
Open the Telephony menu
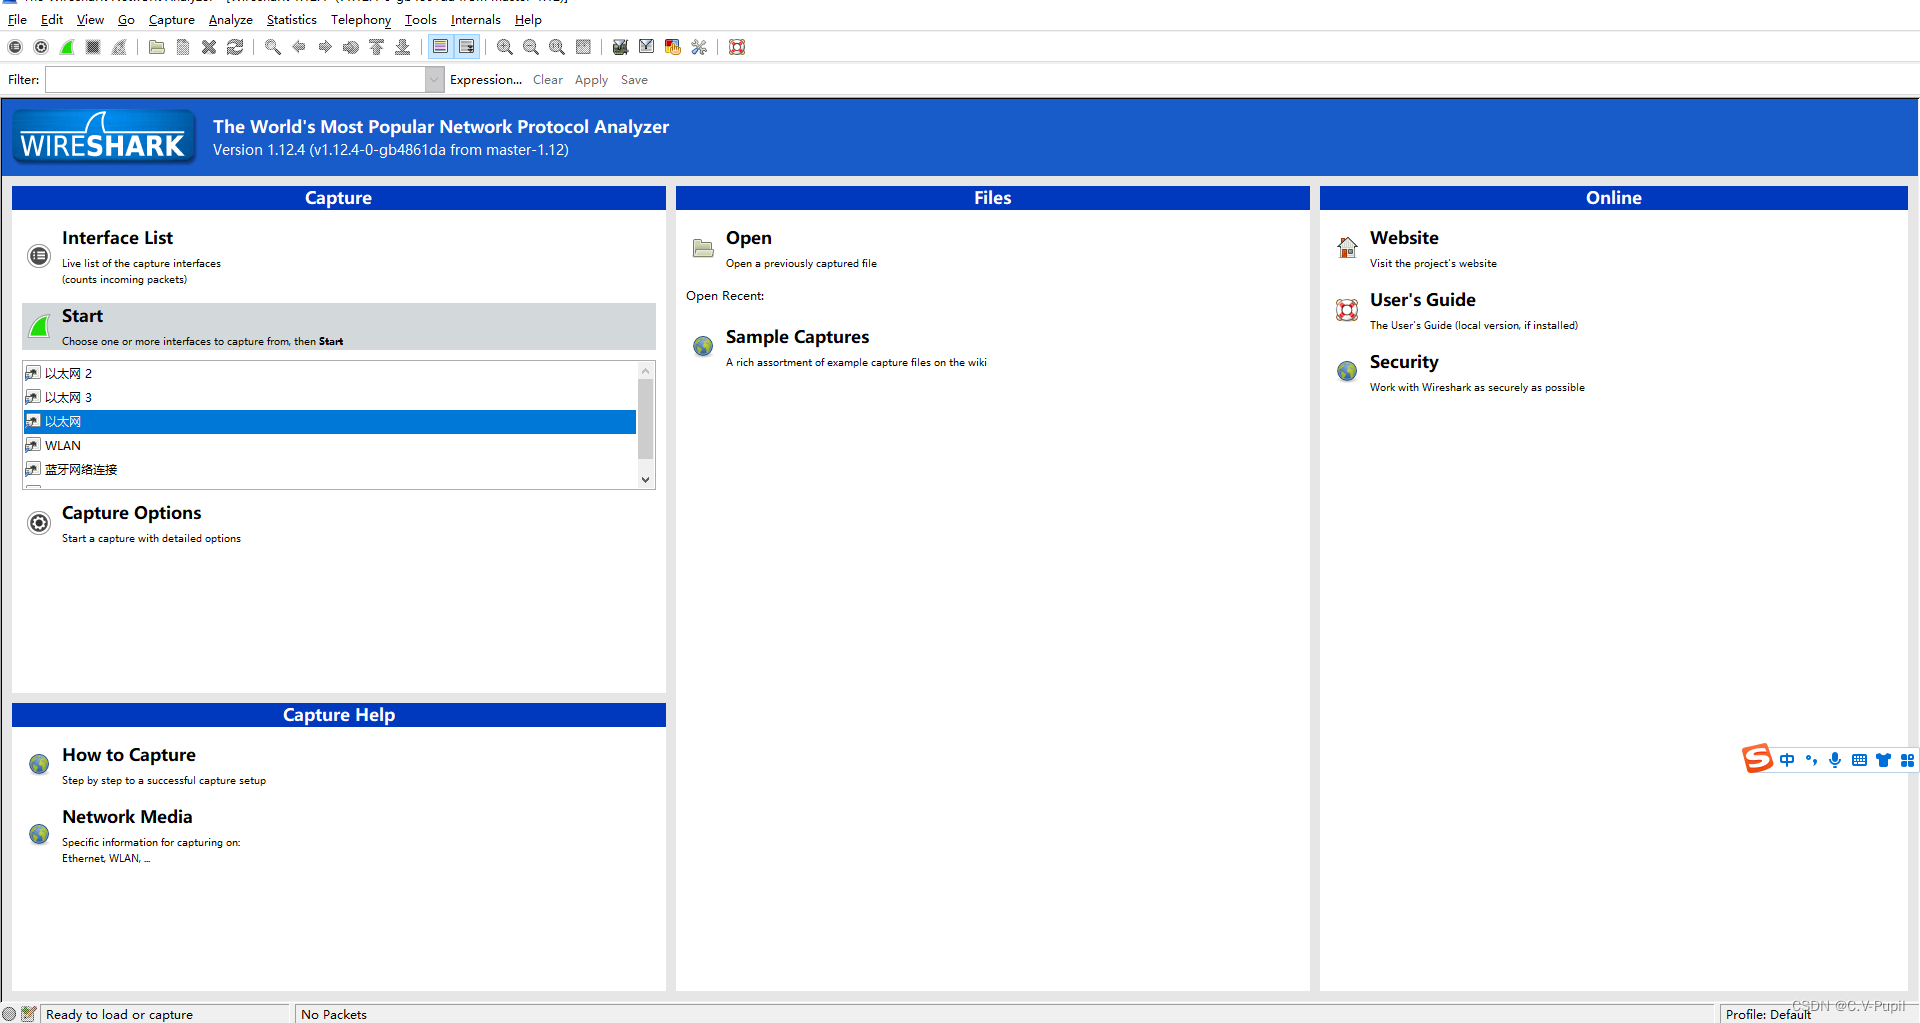pos(361,20)
